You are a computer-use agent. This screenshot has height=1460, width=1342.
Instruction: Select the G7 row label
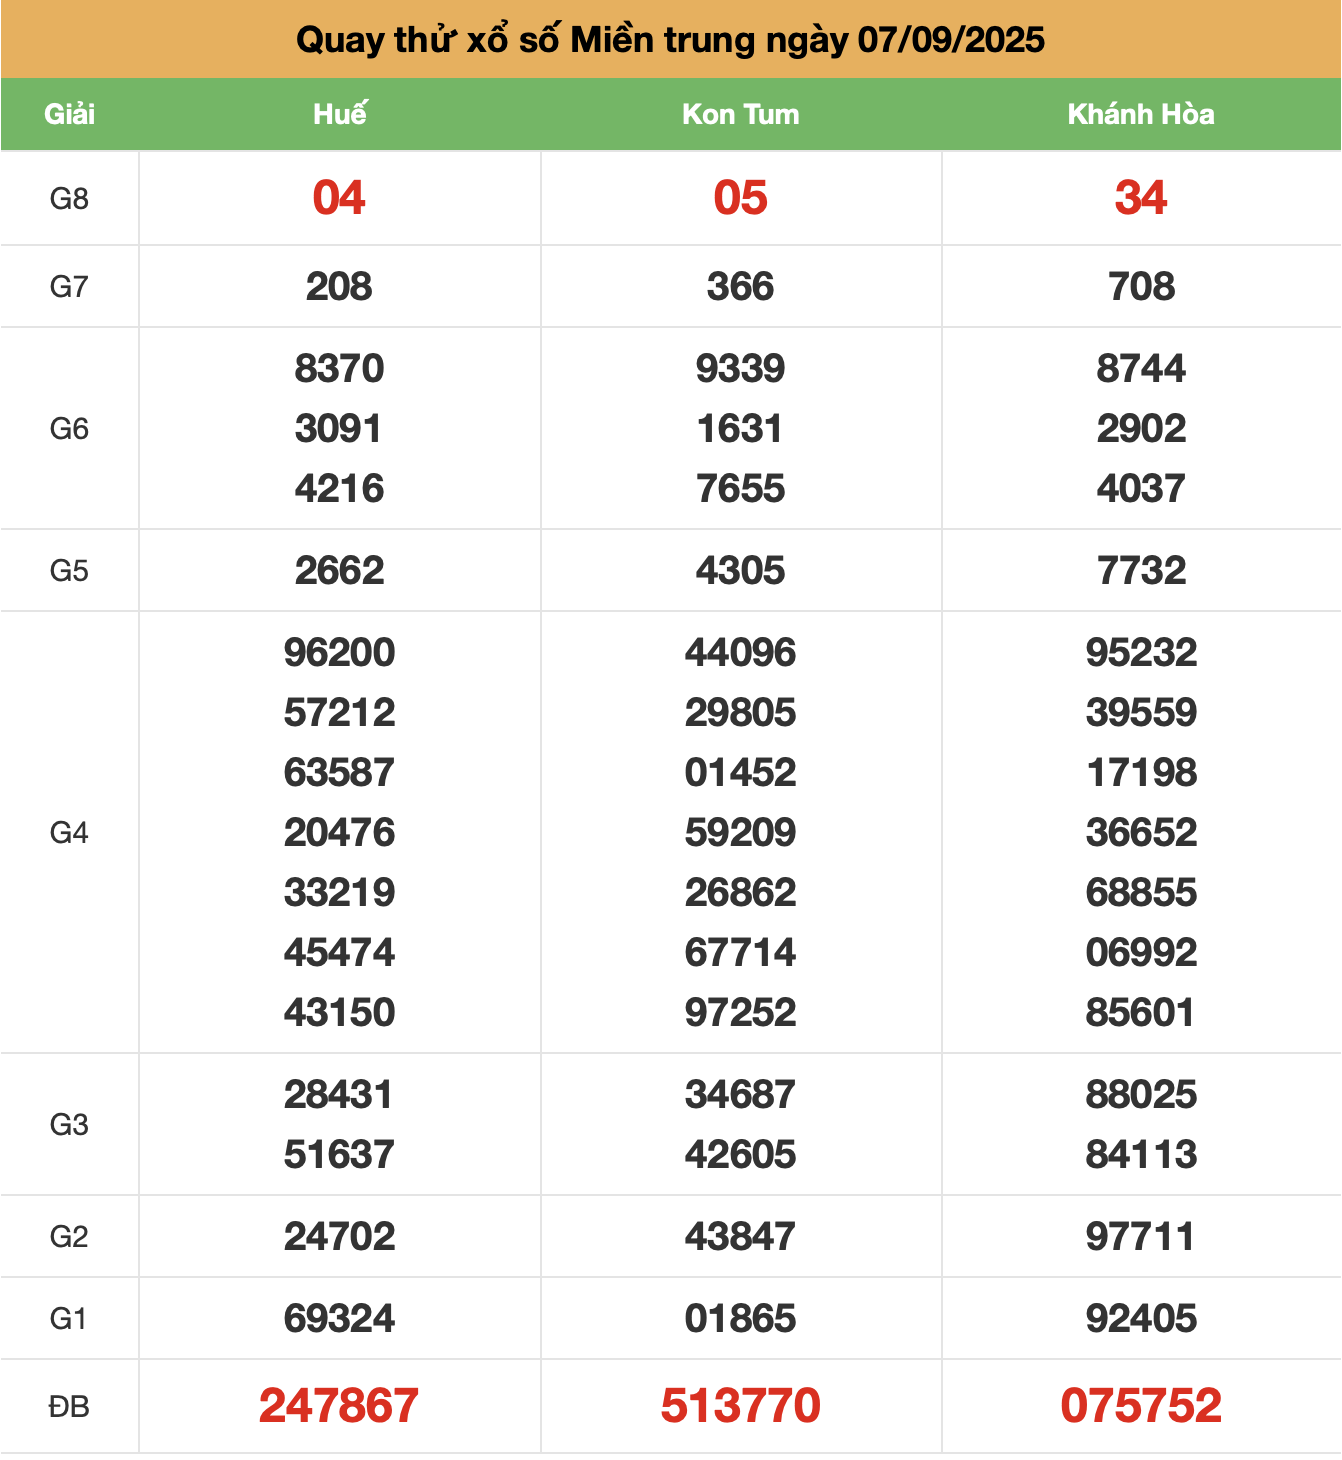[69, 287]
